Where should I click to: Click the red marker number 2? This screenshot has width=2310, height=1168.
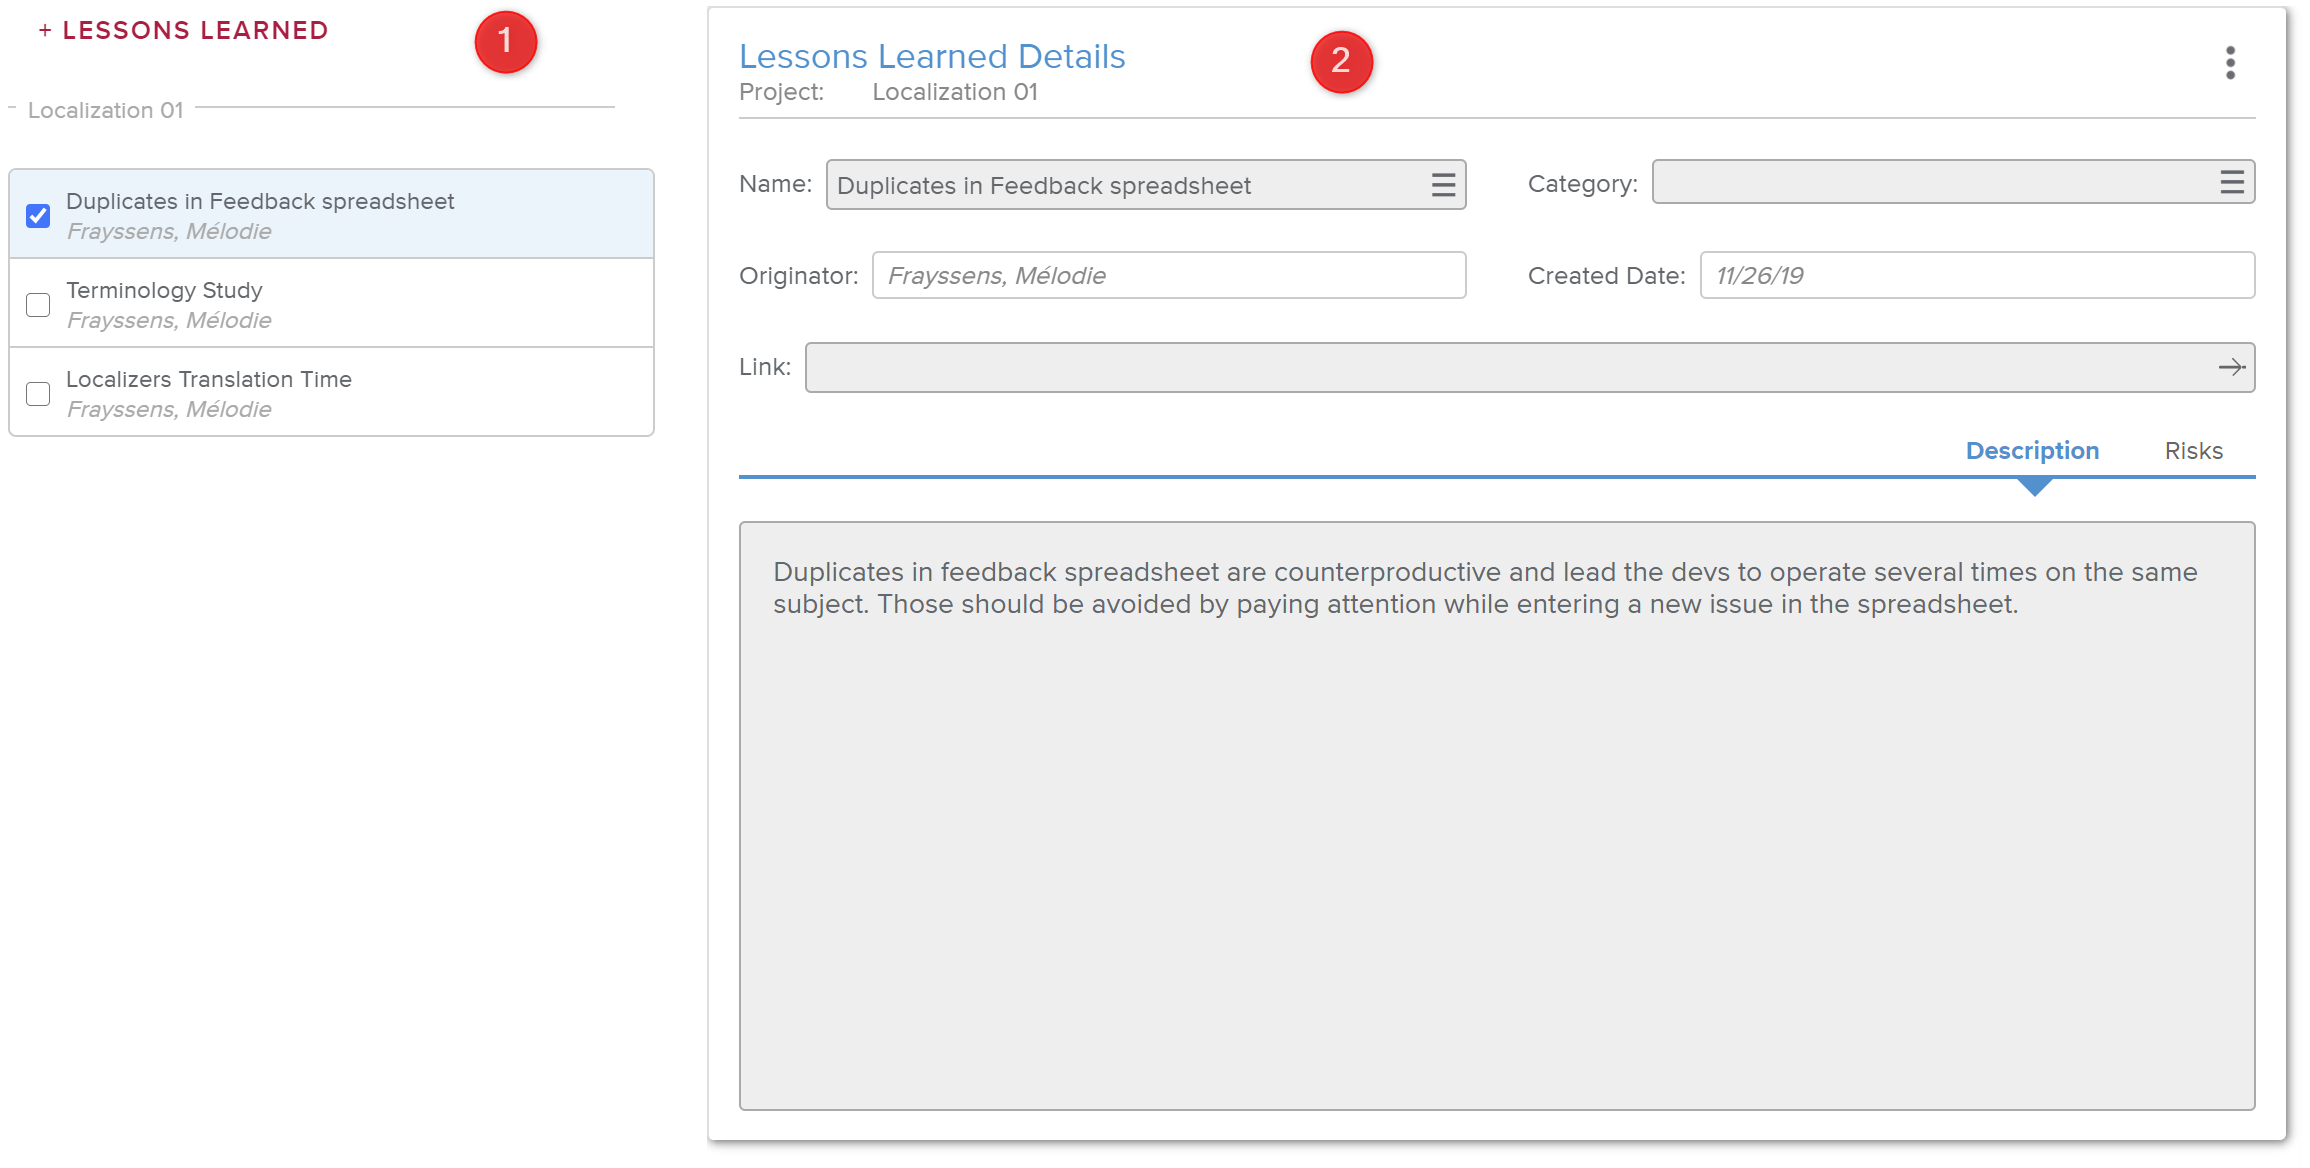point(1341,61)
